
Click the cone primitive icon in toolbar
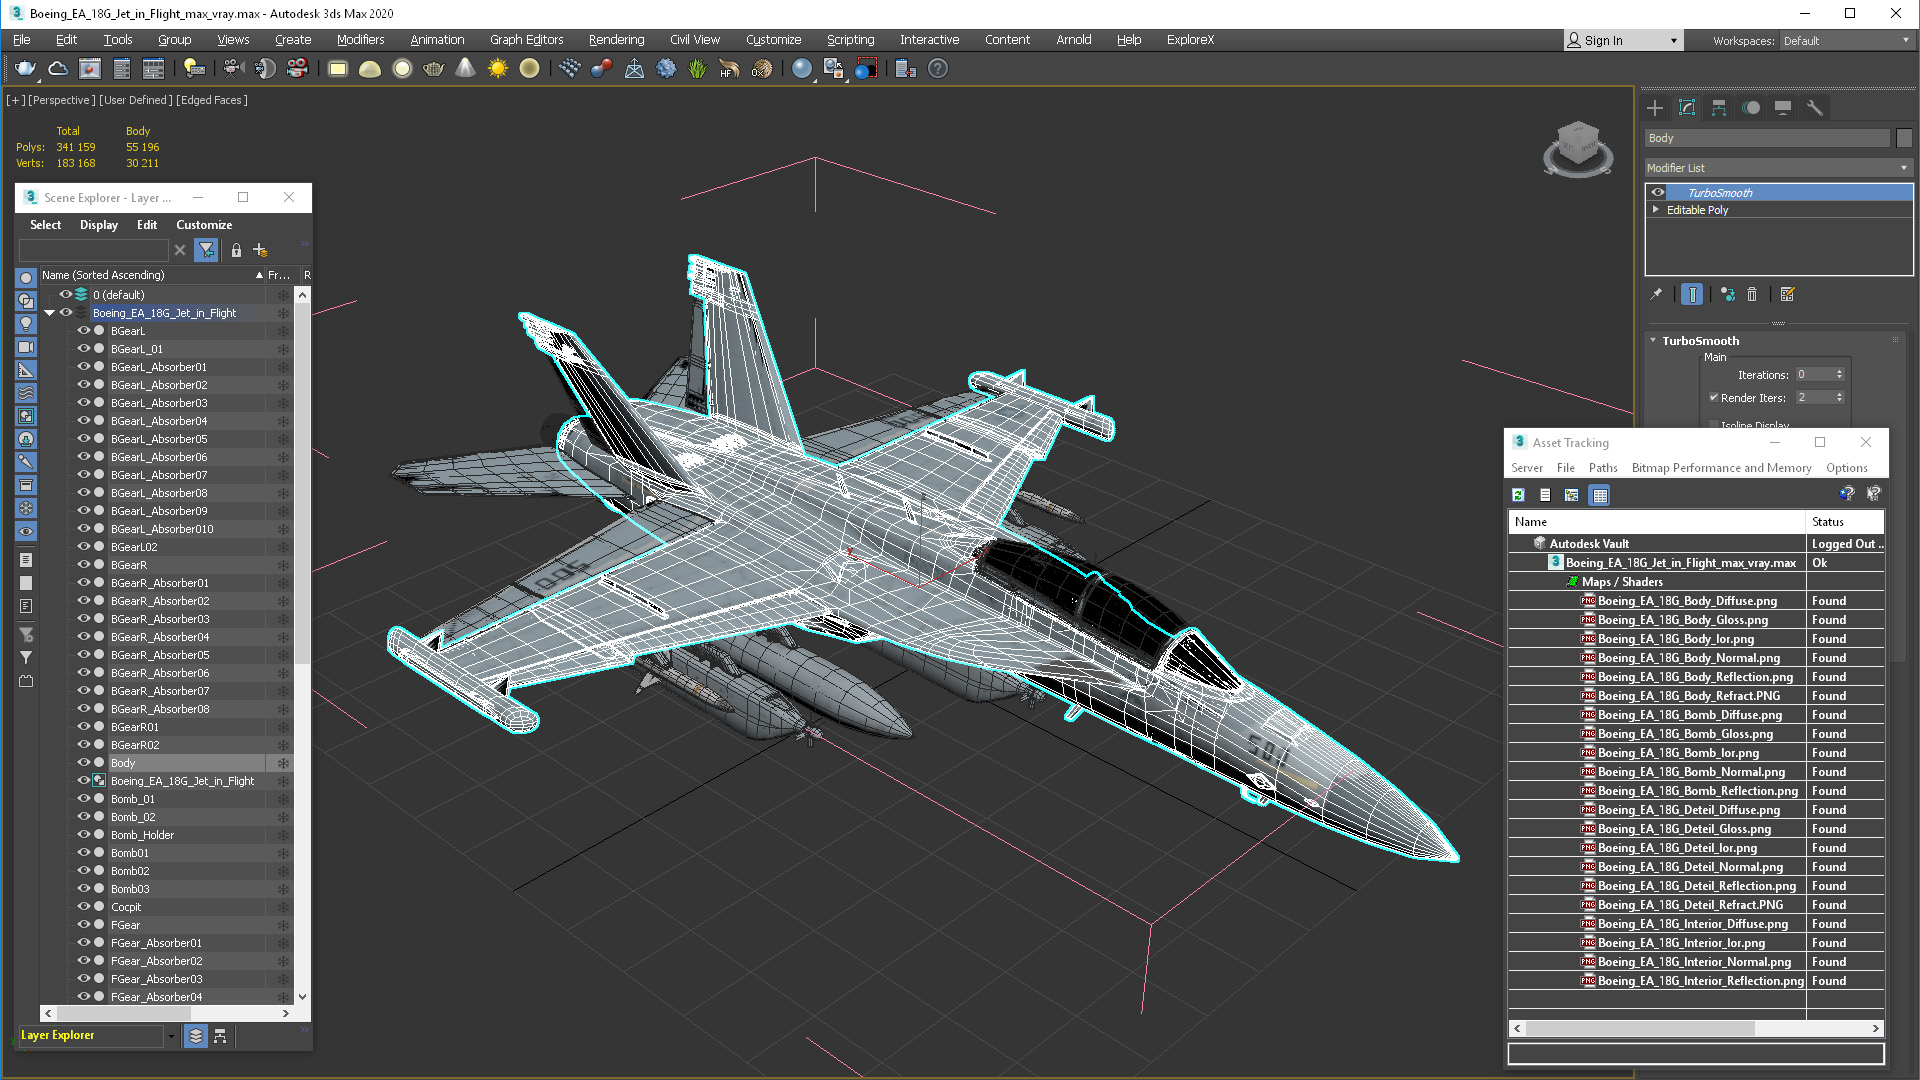click(x=465, y=69)
